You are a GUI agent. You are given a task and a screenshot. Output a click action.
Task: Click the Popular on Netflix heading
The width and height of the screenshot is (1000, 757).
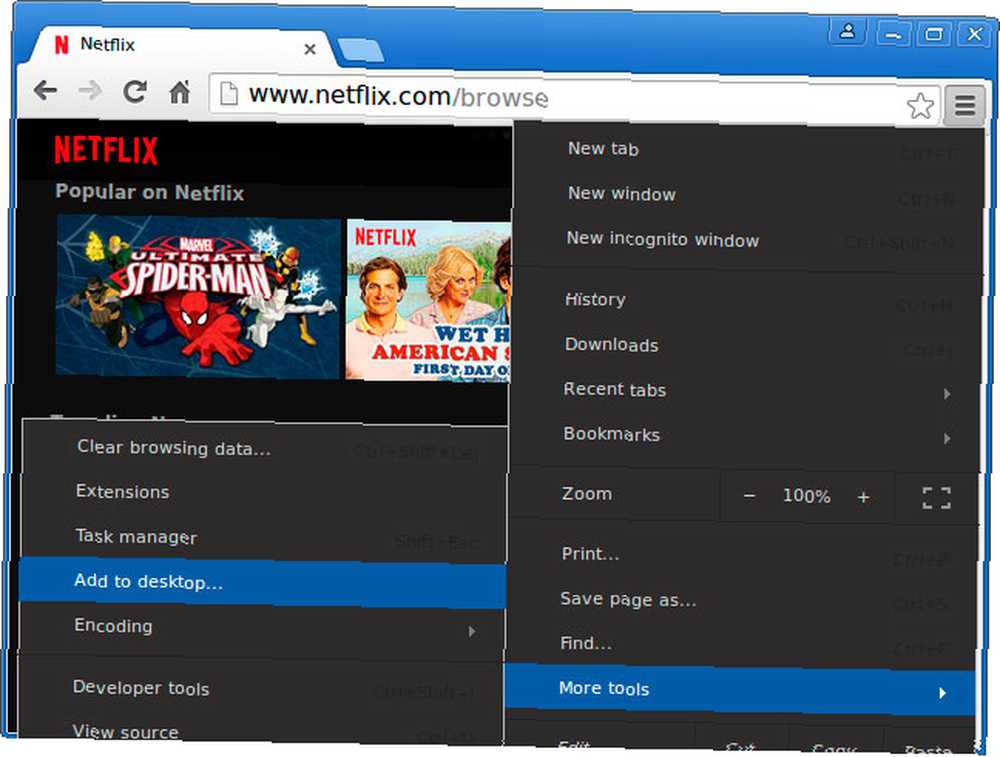click(x=150, y=192)
